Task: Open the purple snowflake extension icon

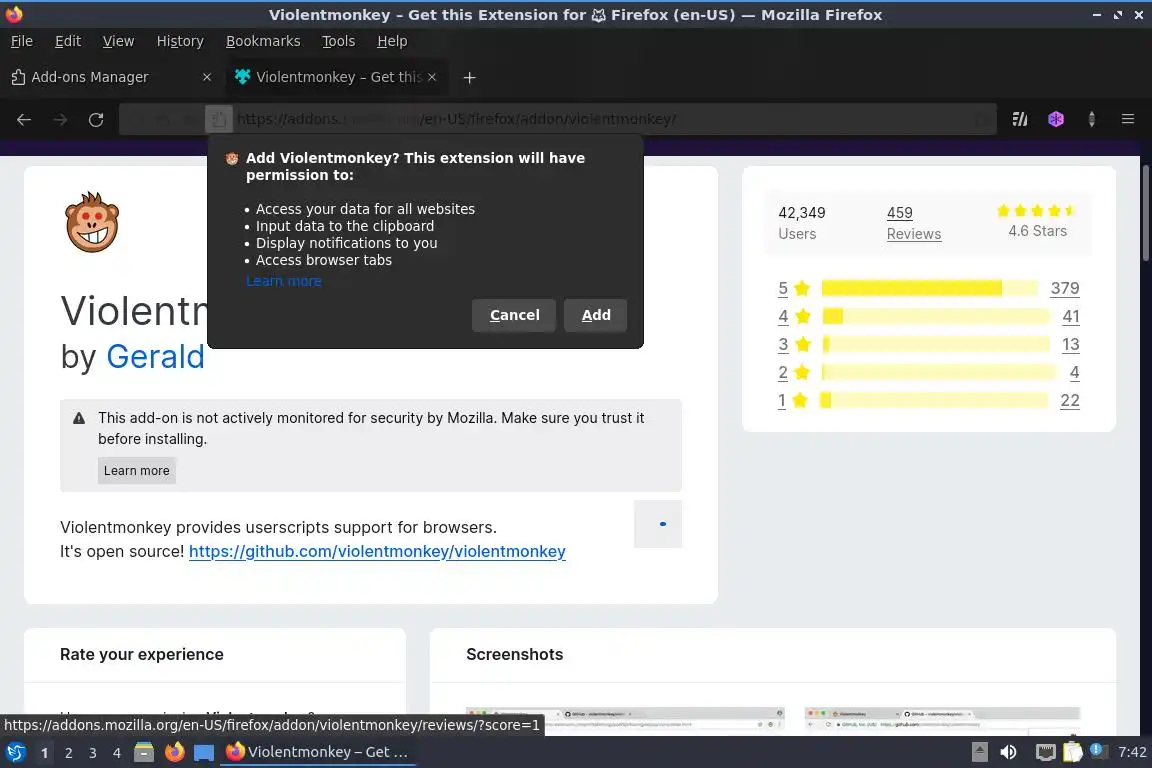Action: coord(1056,119)
